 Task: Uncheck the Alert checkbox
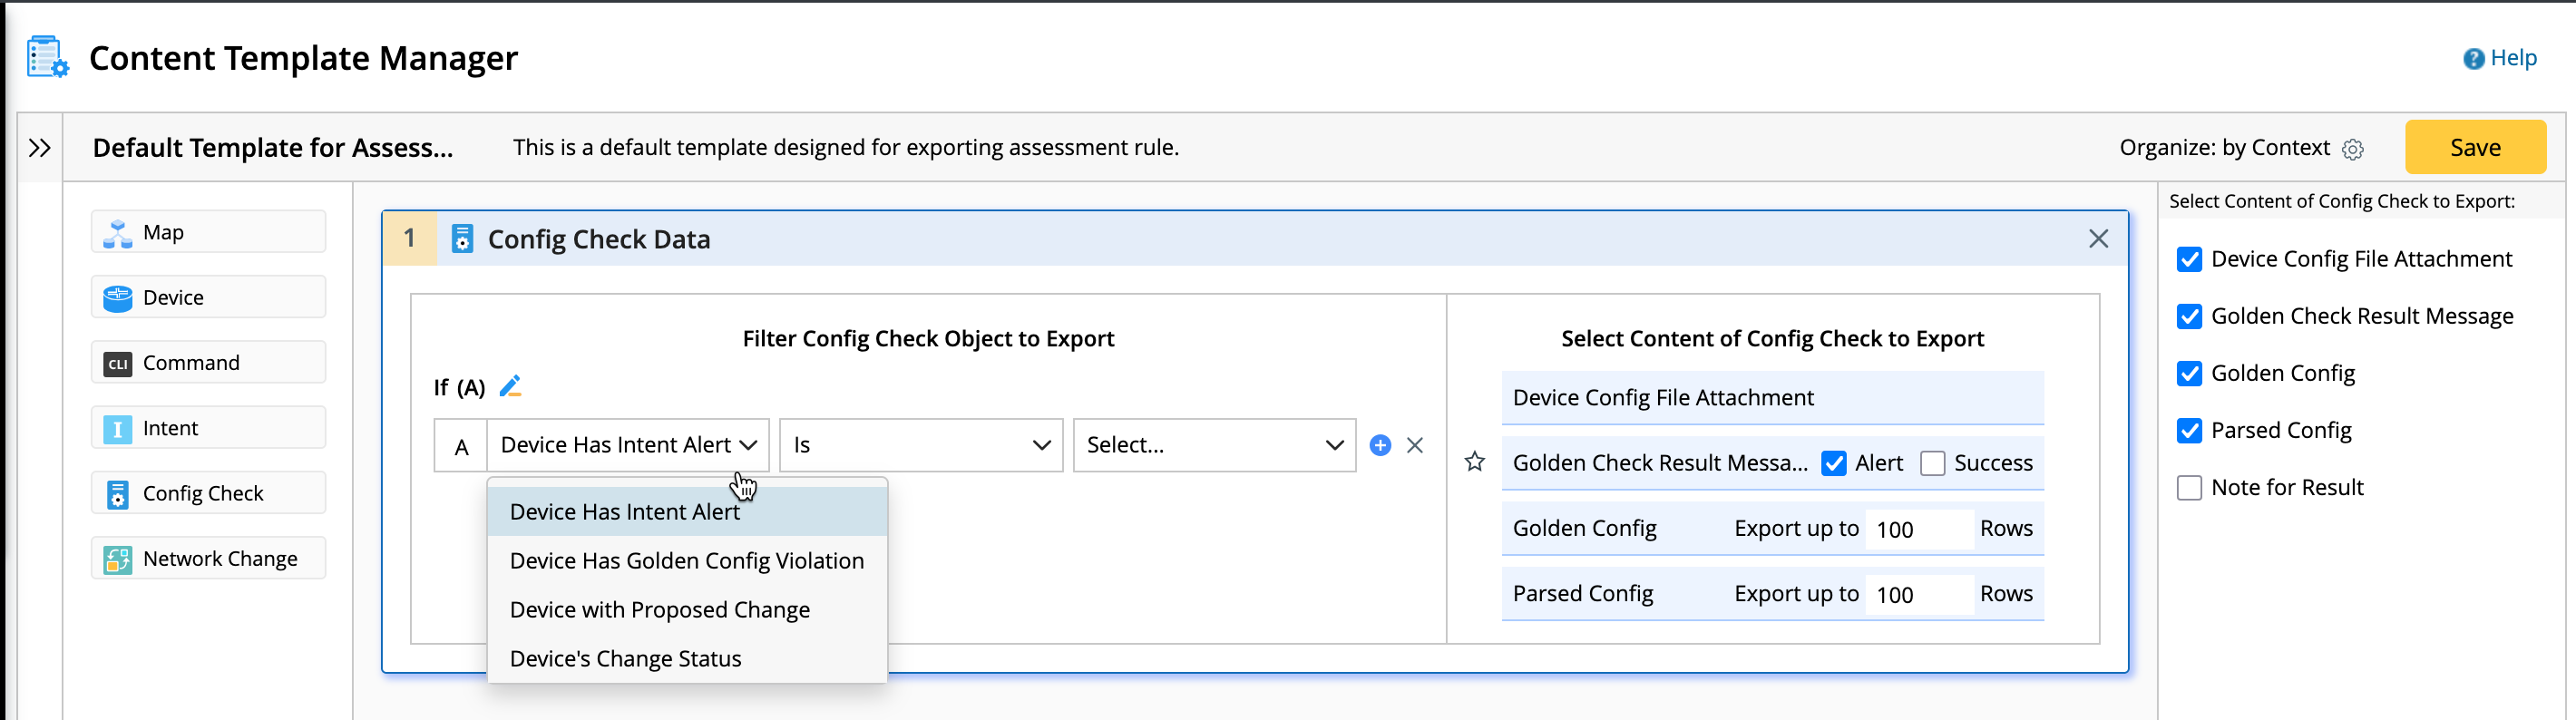(1833, 463)
